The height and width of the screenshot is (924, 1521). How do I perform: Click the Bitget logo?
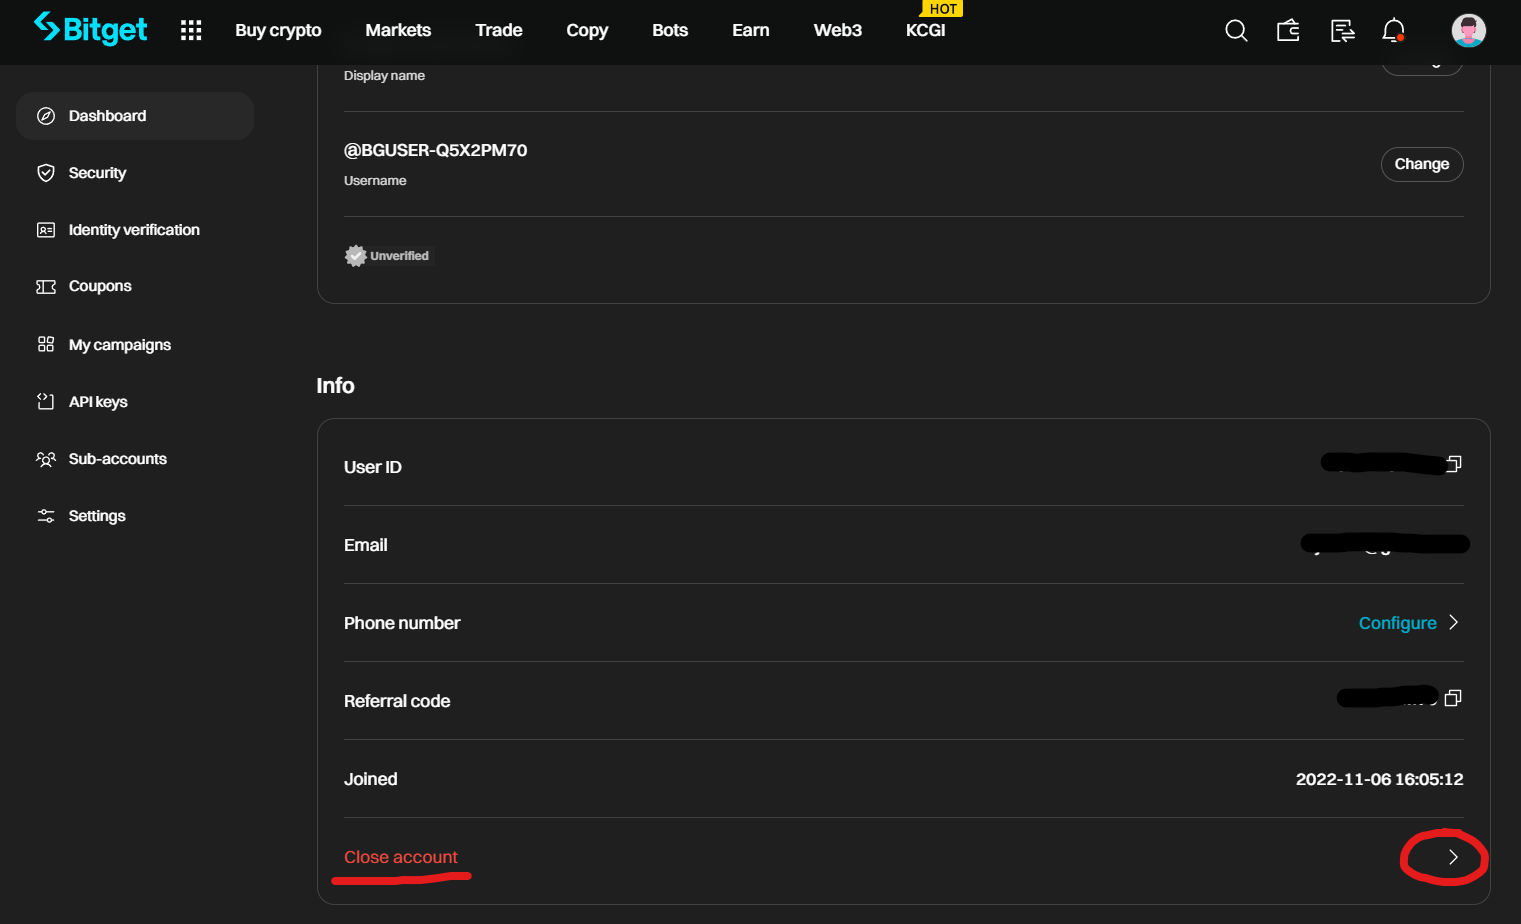(x=90, y=29)
